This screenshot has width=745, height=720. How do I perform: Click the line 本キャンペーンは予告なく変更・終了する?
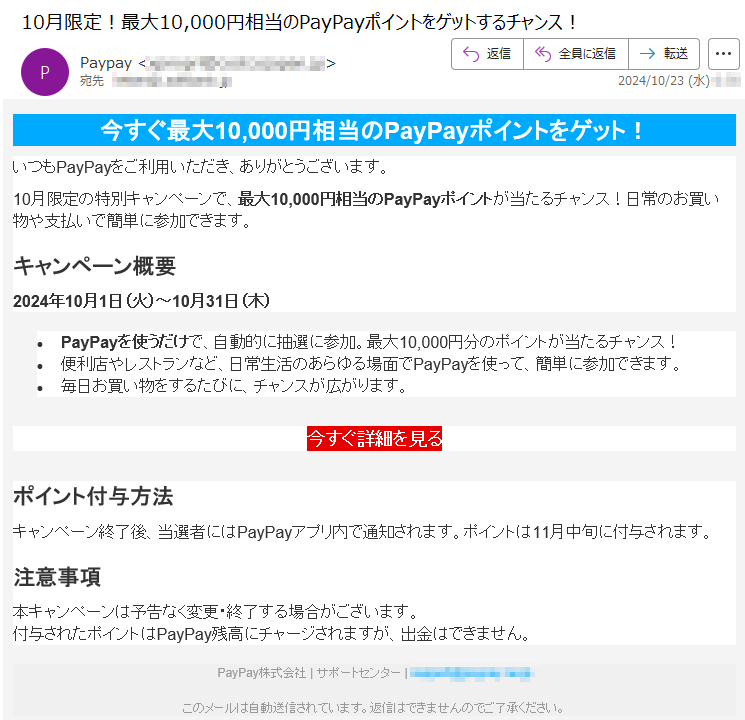point(215,611)
